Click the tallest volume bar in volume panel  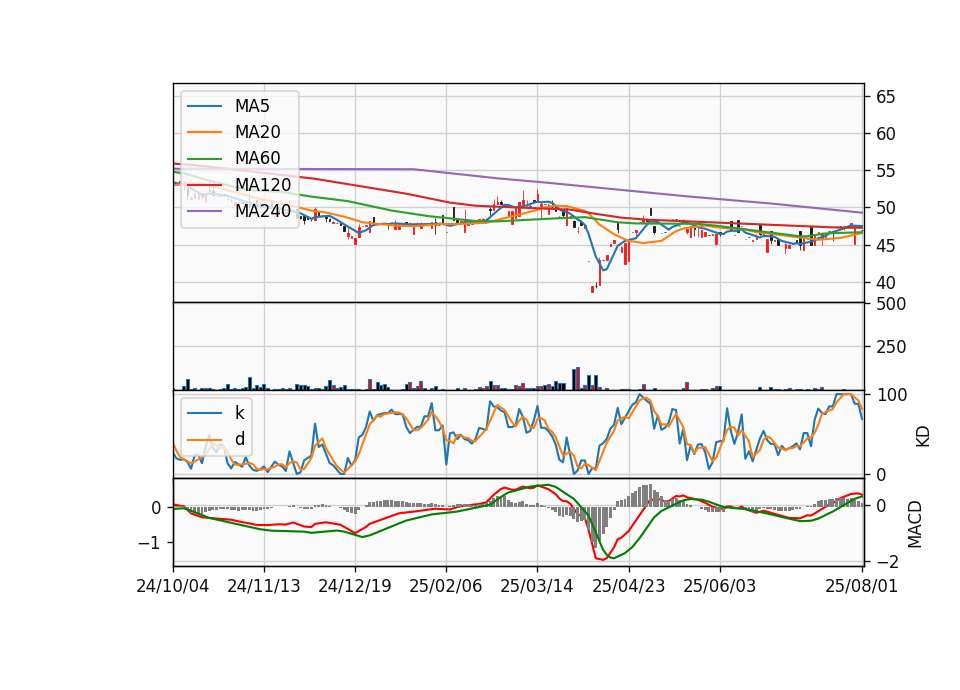579,378
